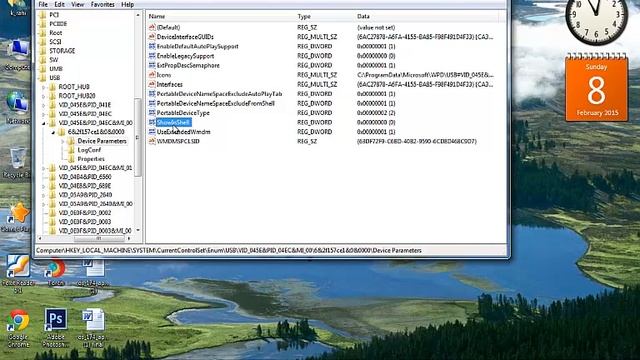
Task: Collapse the VID_045E&PID_04EC&MI_00 key
Action: click(44, 123)
